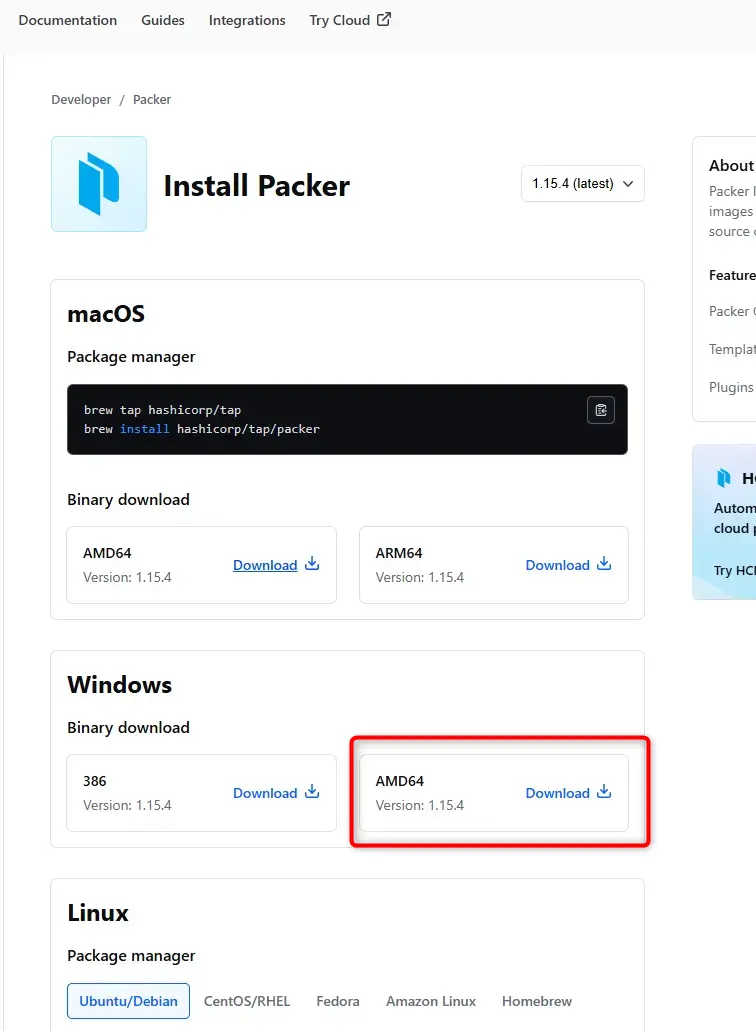
Task: Click the Windows 386 architecture label
Action: (x=95, y=781)
